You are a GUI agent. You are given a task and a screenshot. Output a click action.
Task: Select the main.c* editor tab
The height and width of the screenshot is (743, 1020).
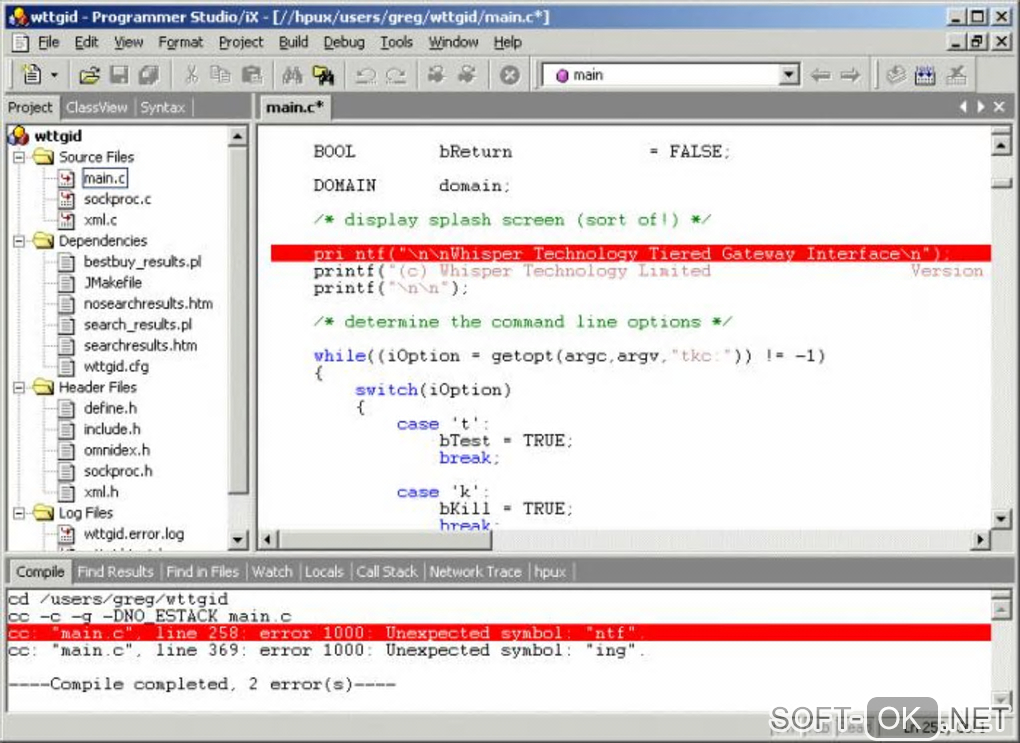point(295,107)
